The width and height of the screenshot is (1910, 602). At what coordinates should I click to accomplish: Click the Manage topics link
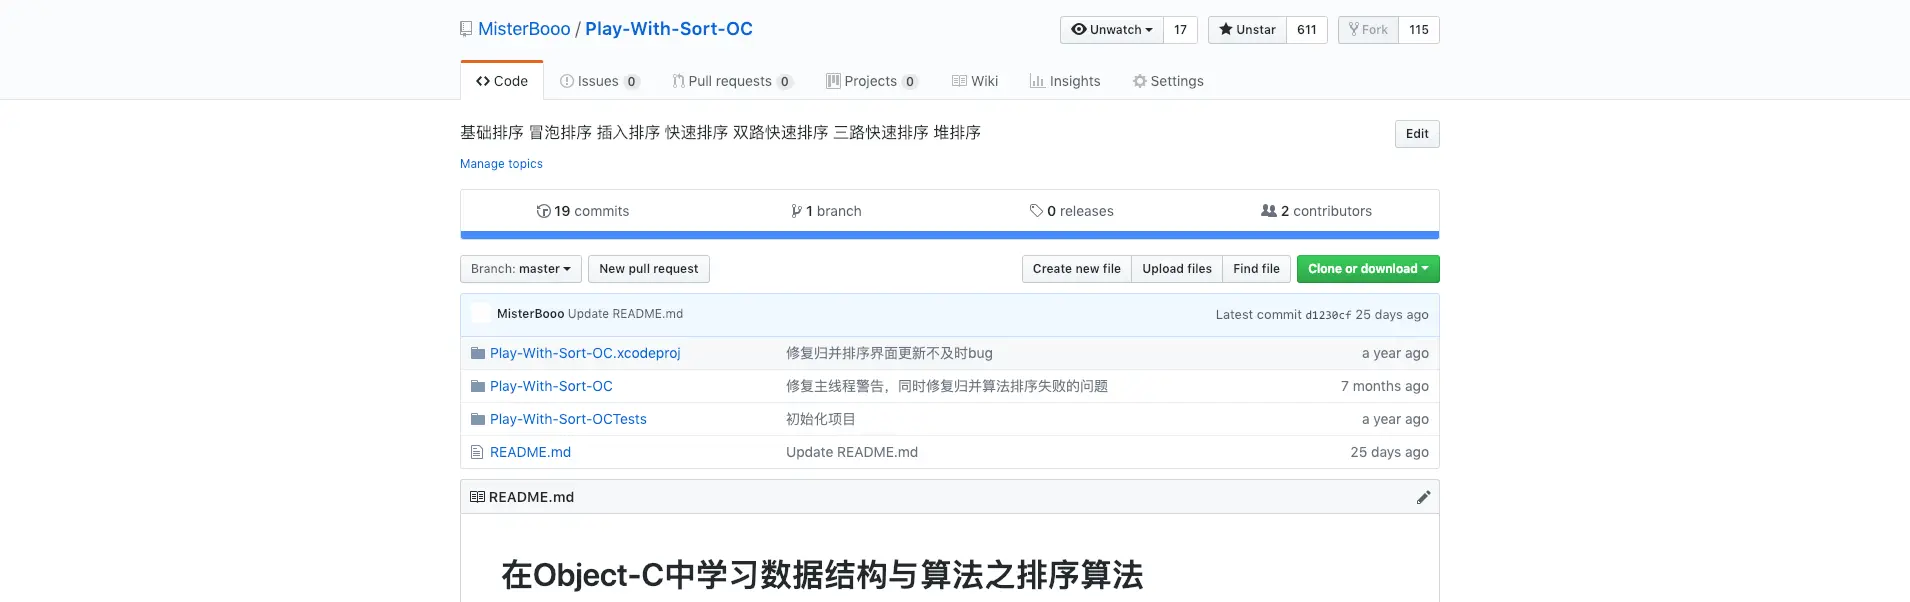click(x=501, y=164)
